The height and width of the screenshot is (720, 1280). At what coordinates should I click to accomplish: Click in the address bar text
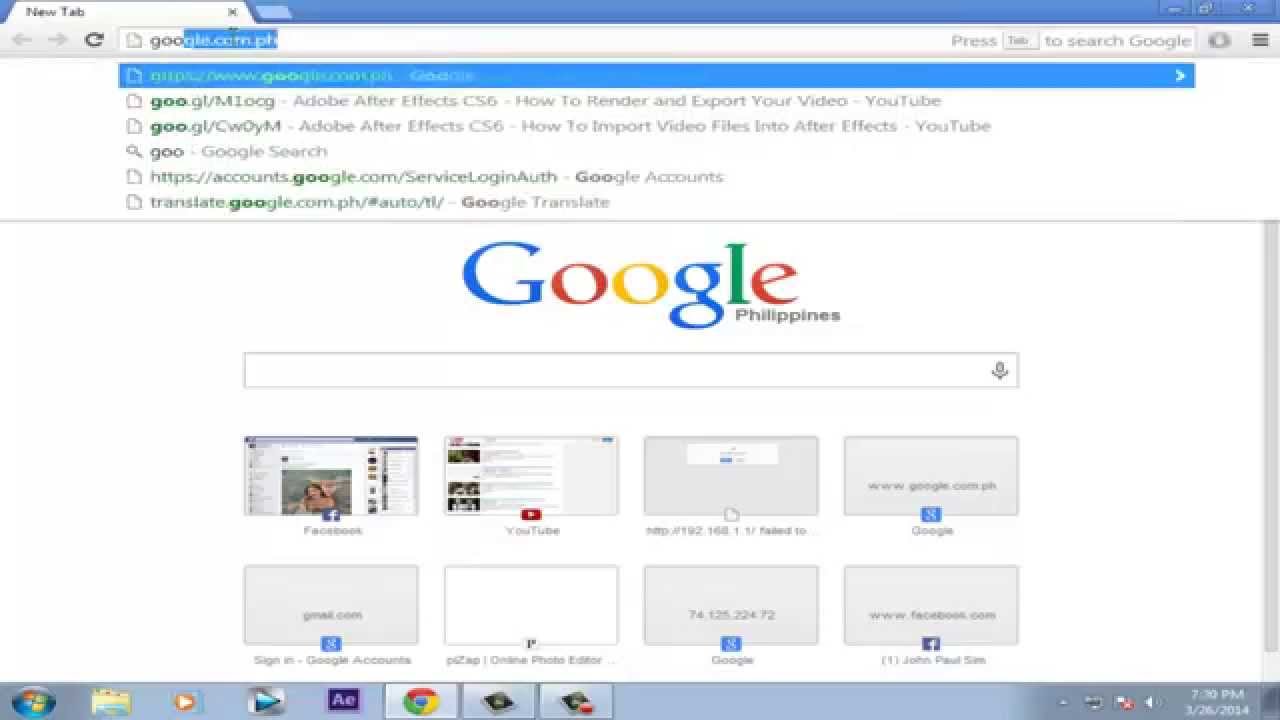(x=213, y=40)
